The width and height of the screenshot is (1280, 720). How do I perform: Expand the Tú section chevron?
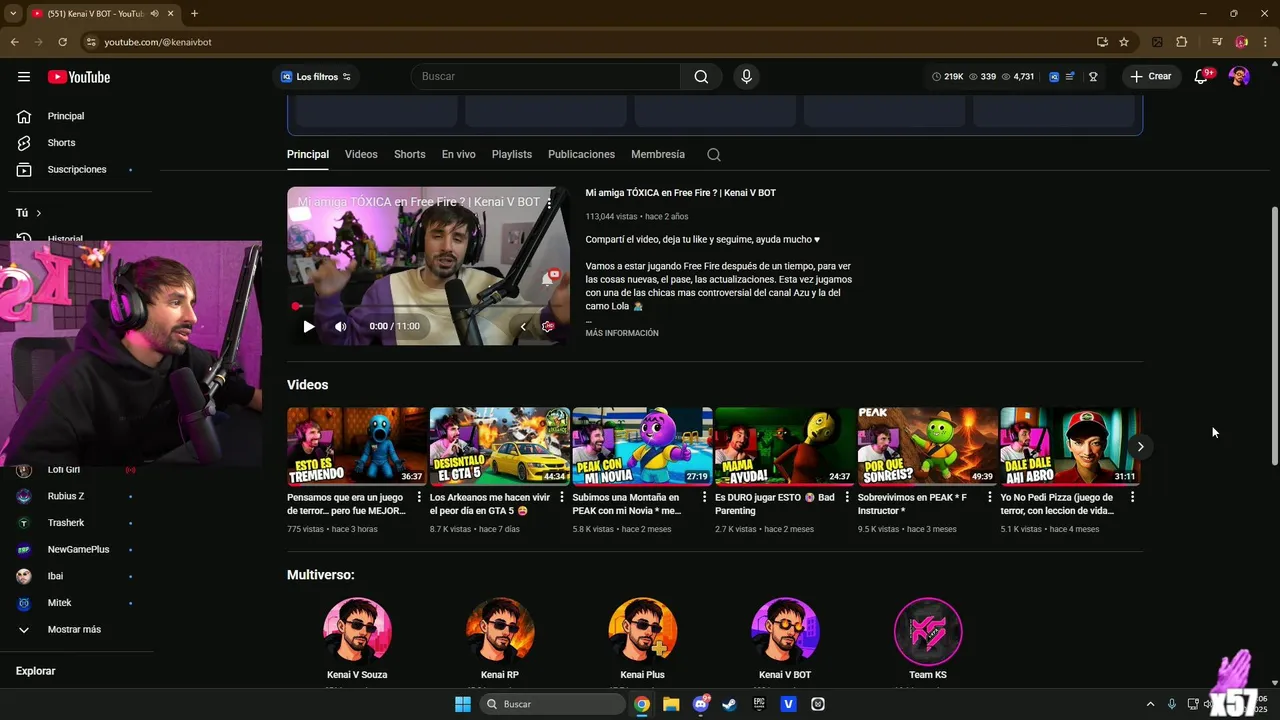click(39, 213)
